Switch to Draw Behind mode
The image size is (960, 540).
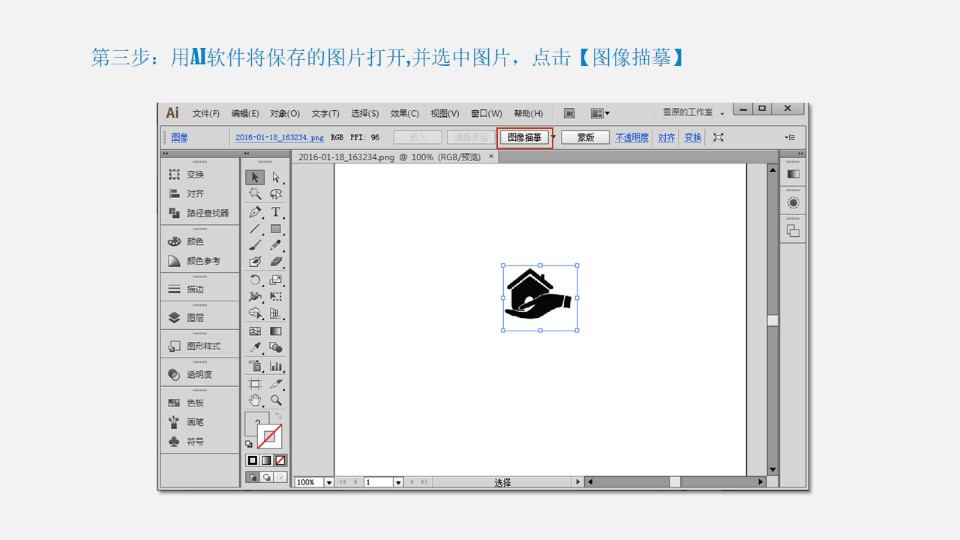point(267,478)
